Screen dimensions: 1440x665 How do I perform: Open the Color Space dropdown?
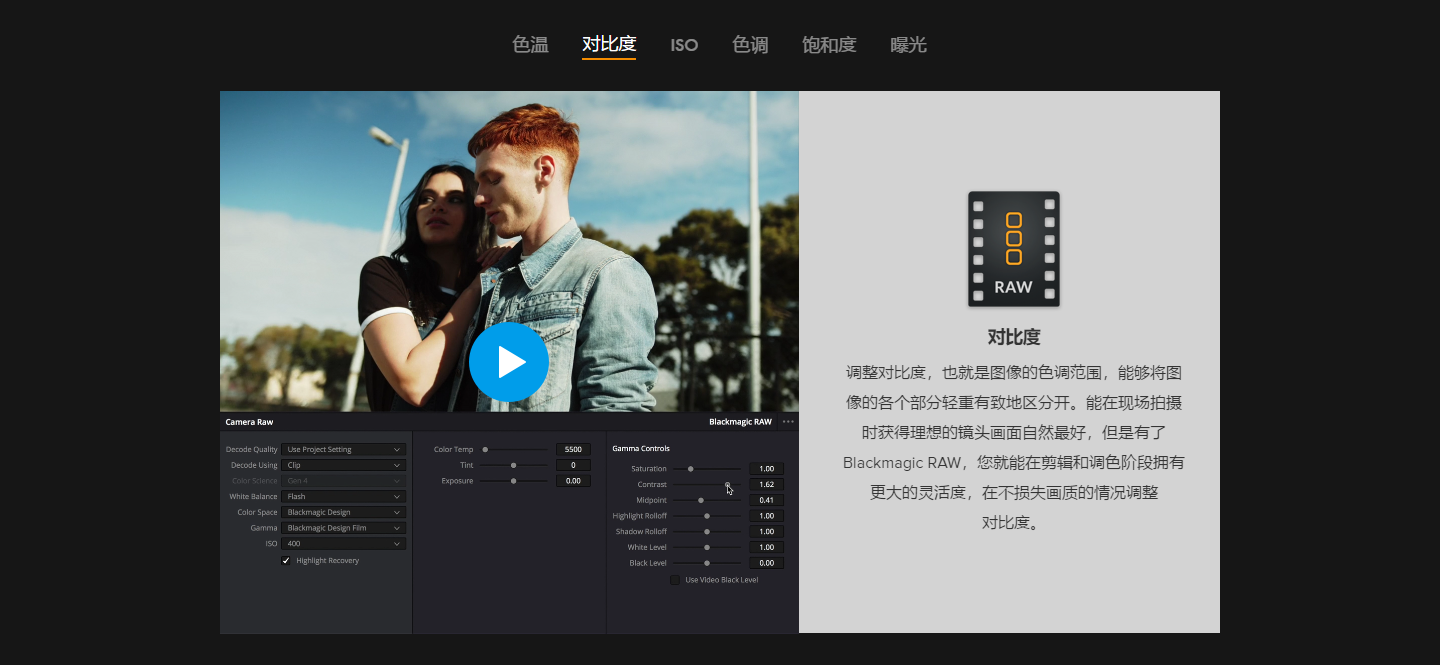343,513
